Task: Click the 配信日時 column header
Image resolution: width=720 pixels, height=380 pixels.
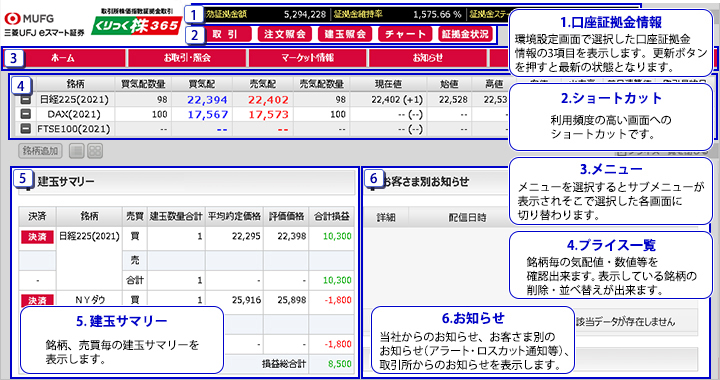Action: click(x=467, y=218)
